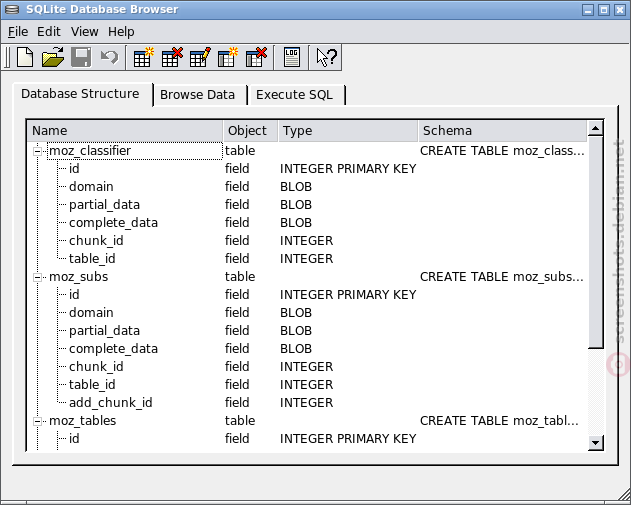
Task: Select table_id field under moz_subs
Action: [x=92, y=384]
